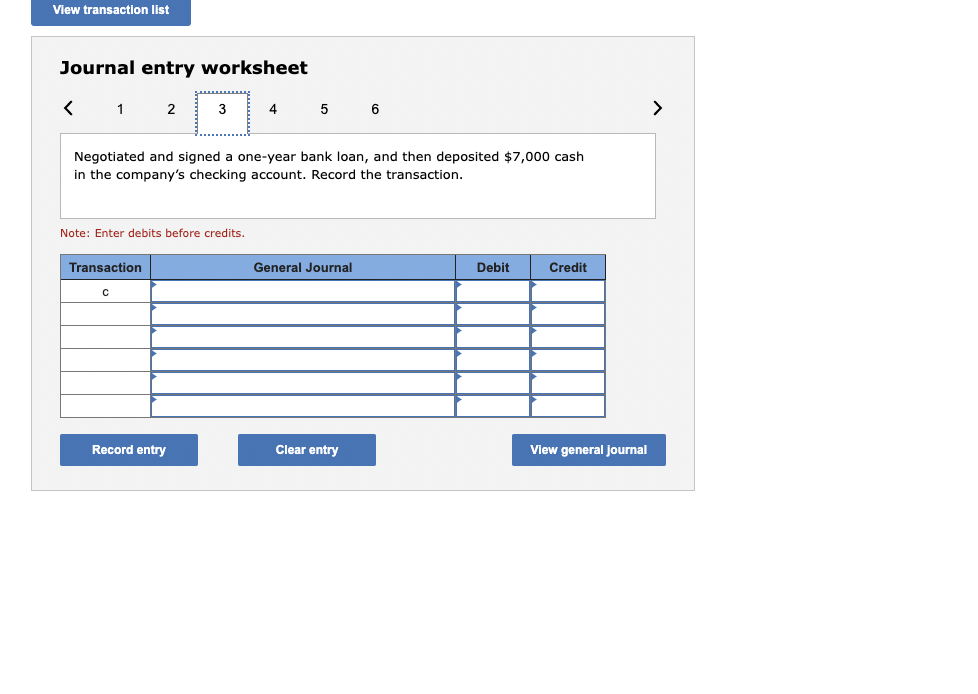The width and height of the screenshot is (978, 694).
Task: Select the Debit field in second row
Action: point(493,314)
